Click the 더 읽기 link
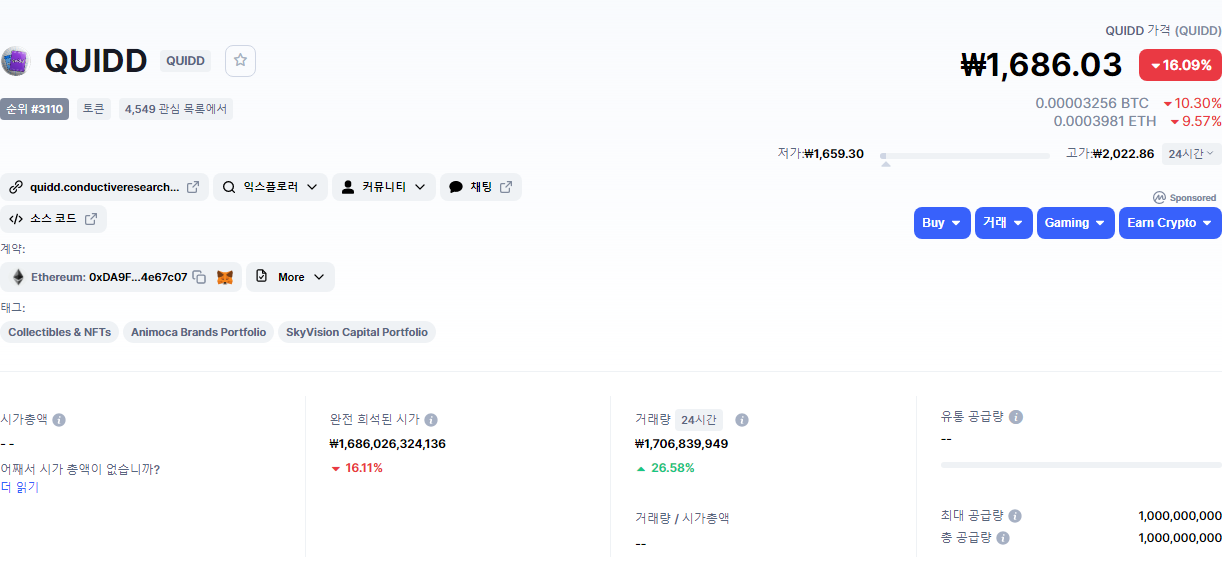The width and height of the screenshot is (1222, 577). tap(19, 487)
